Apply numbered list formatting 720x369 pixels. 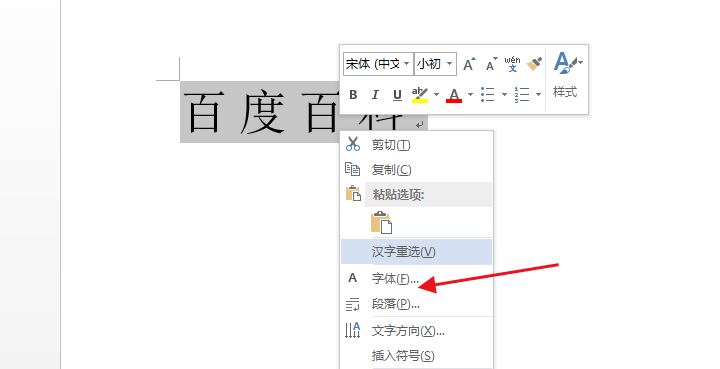522,95
